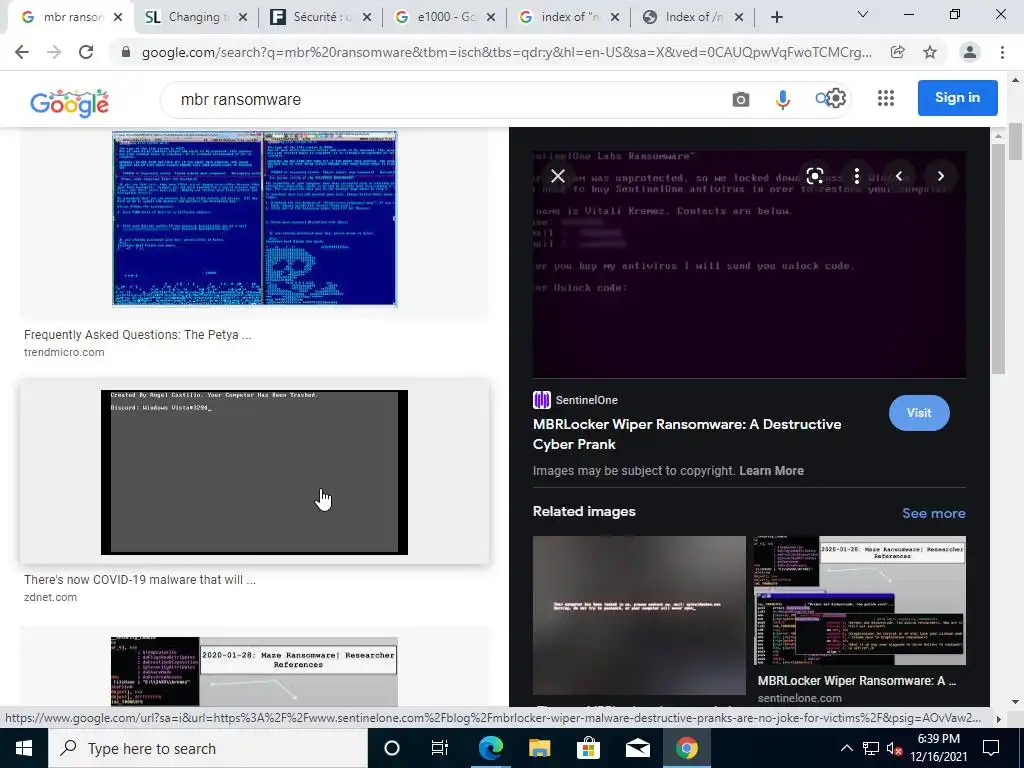Open blurry locked computer related image
Viewport: 1024px width, 768px height.
click(639, 615)
